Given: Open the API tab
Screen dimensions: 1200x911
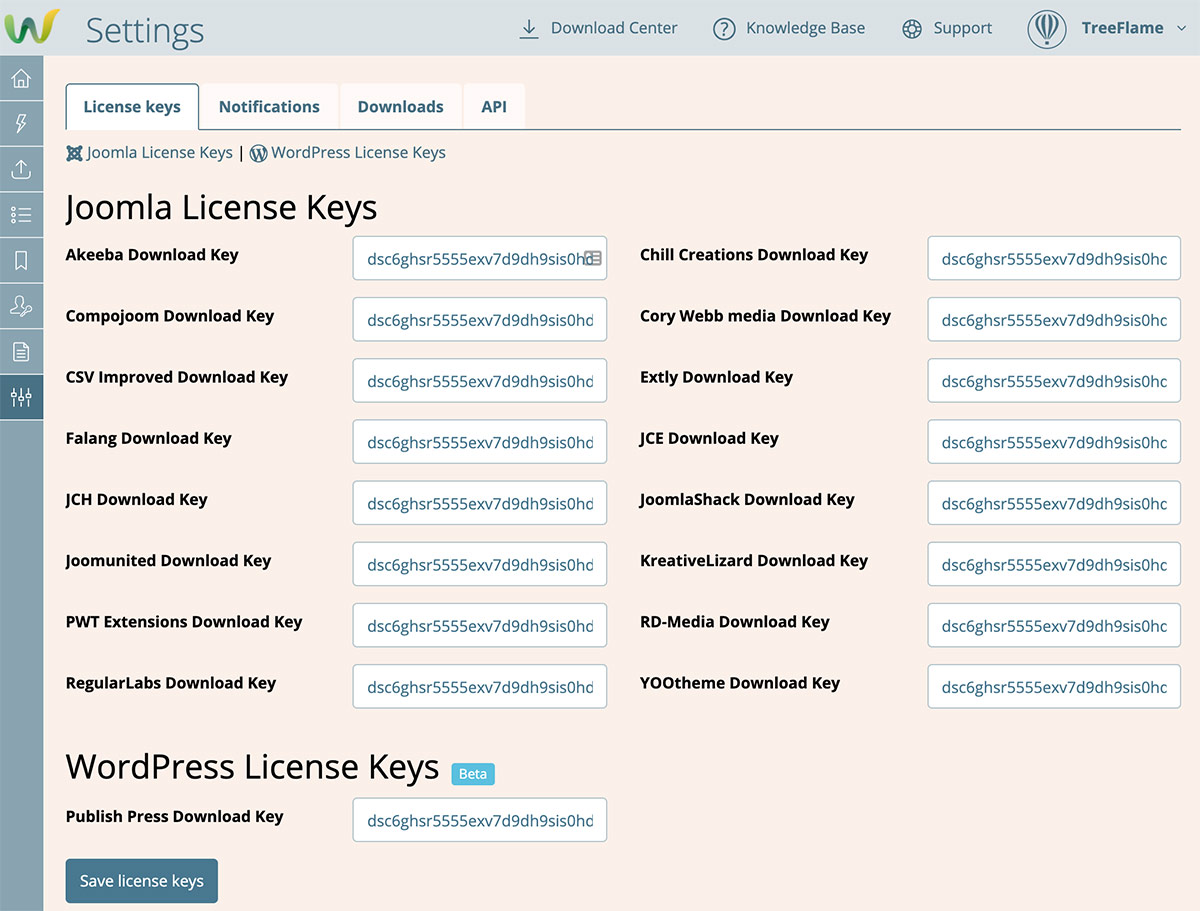Looking at the screenshot, I should (494, 107).
